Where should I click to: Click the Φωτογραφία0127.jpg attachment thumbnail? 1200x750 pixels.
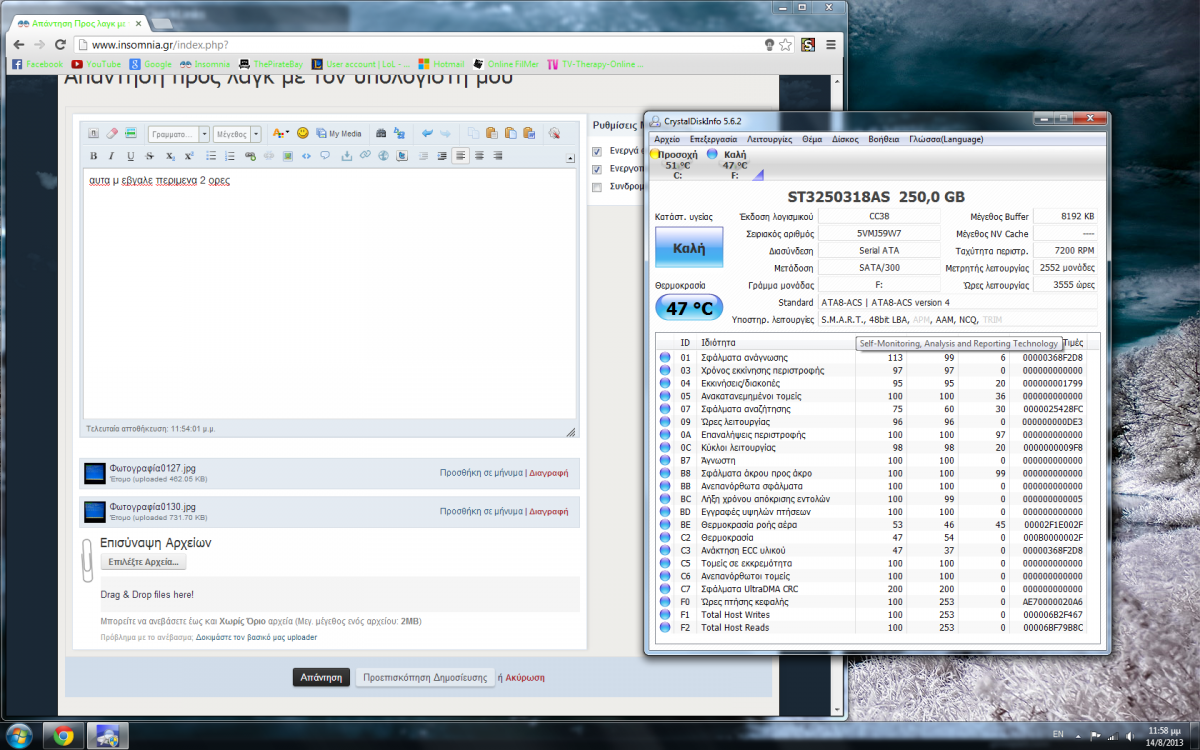(x=94, y=473)
